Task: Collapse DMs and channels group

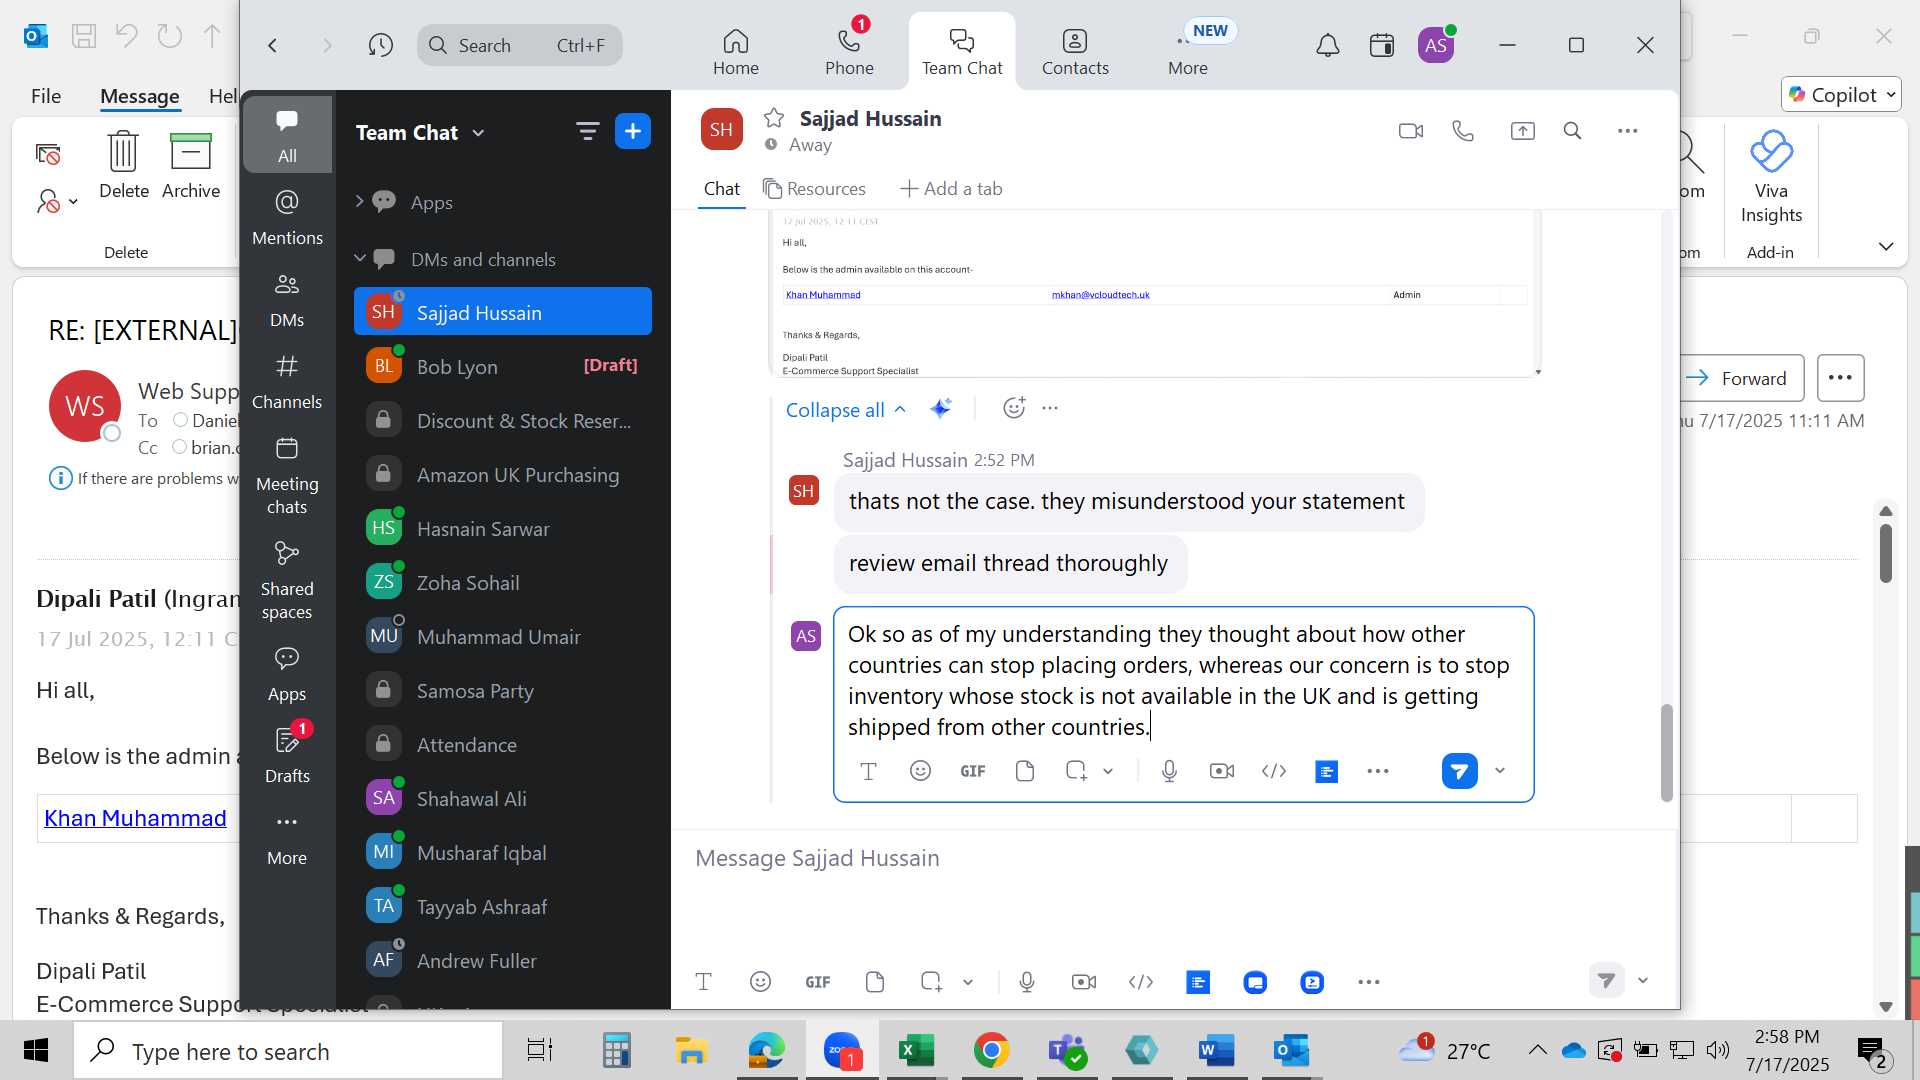Action: pyautogui.click(x=359, y=259)
